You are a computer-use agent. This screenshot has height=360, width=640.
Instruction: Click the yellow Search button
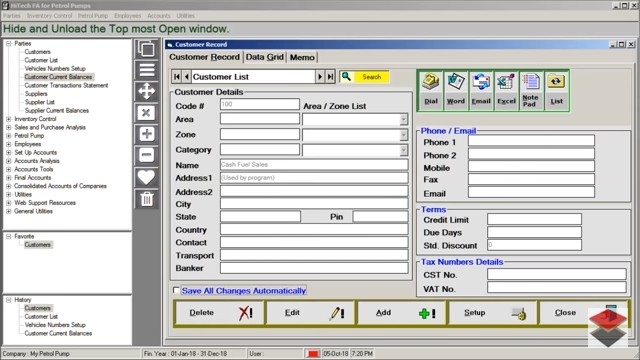coord(364,77)
